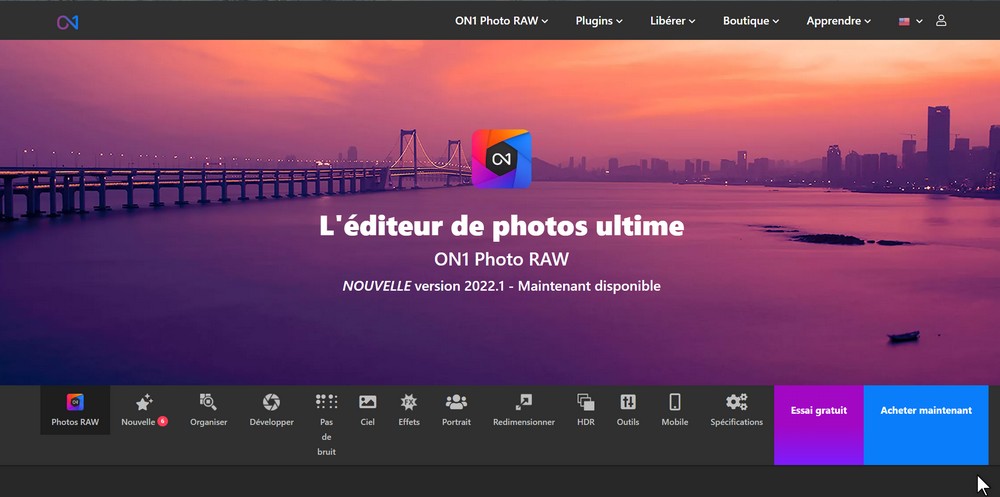
Task: Open the user account icon
Action: point(941,20)
